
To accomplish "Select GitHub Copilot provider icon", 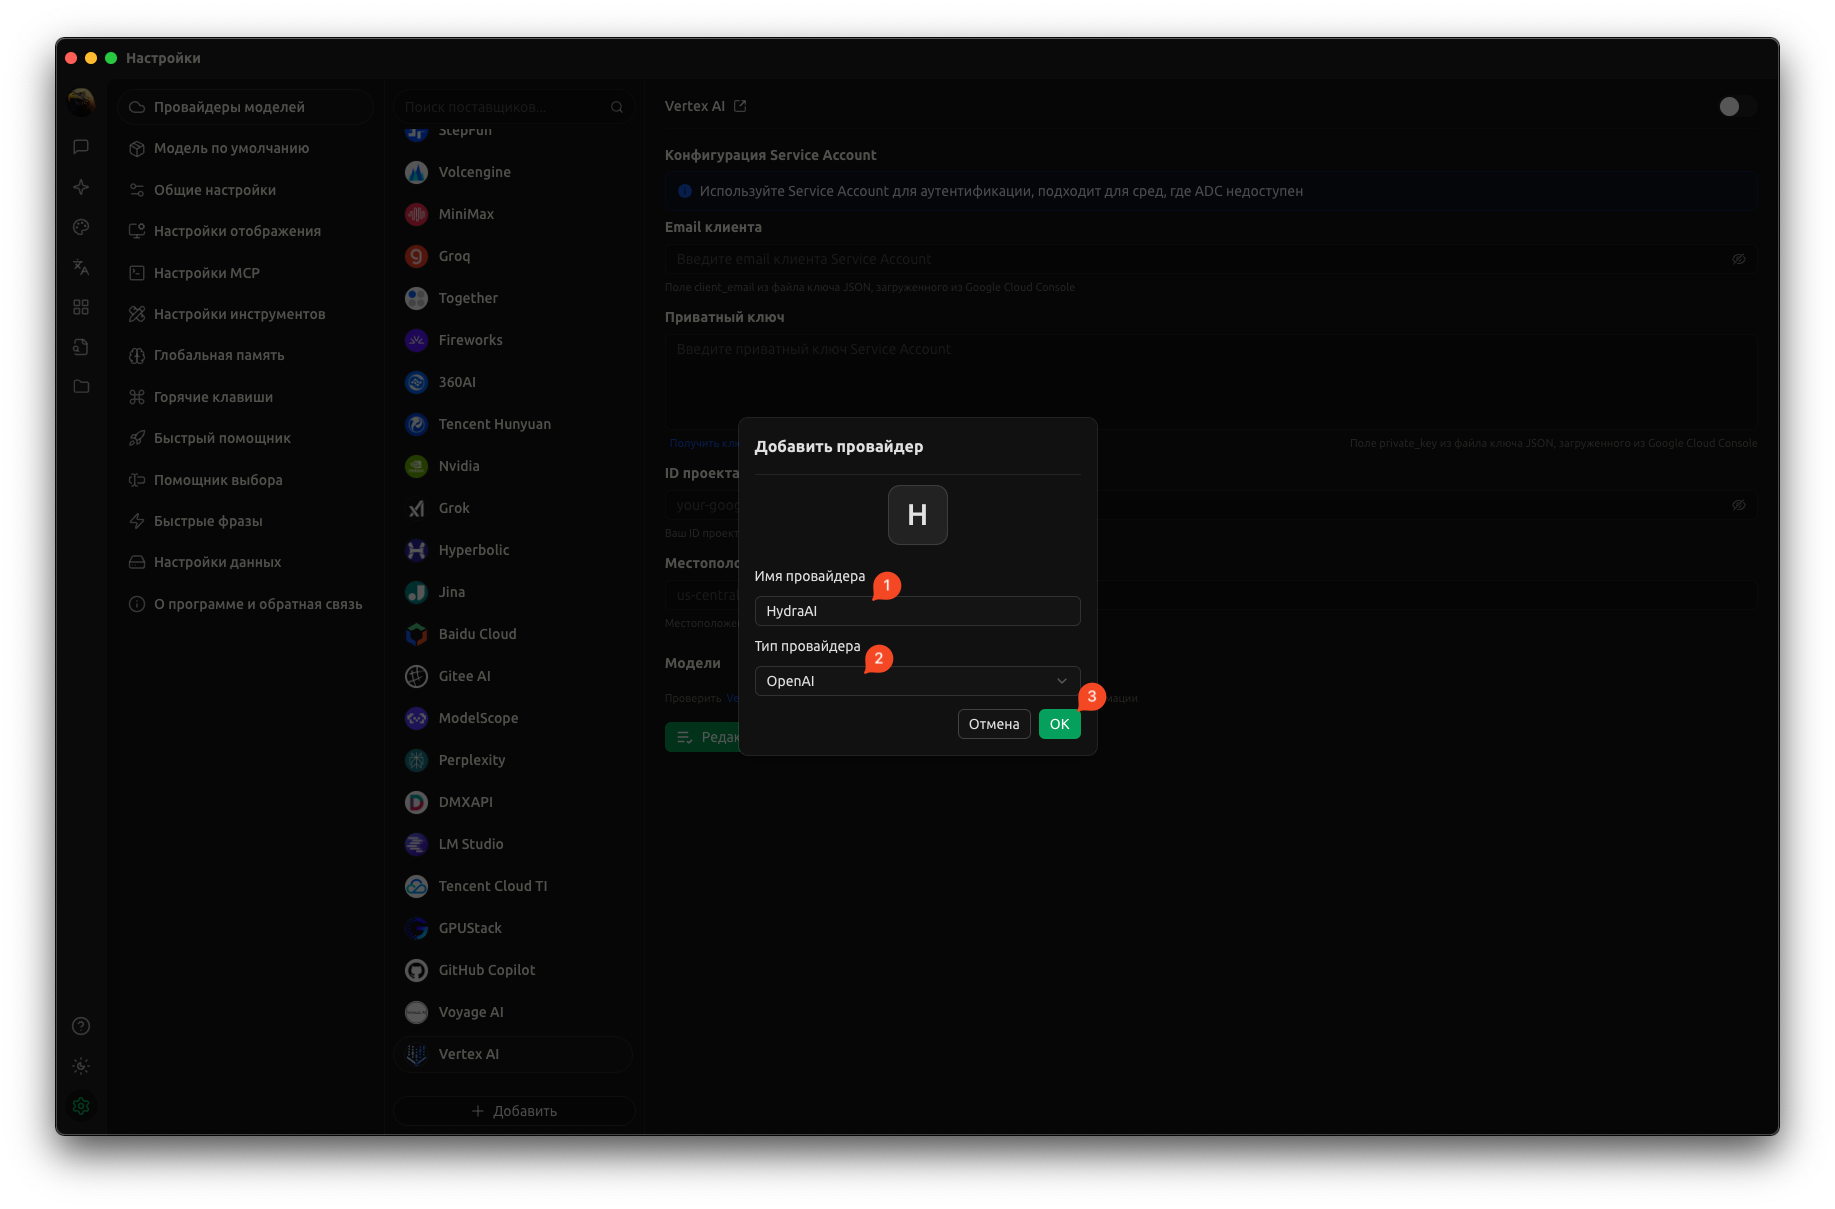I will click(417, 970).
